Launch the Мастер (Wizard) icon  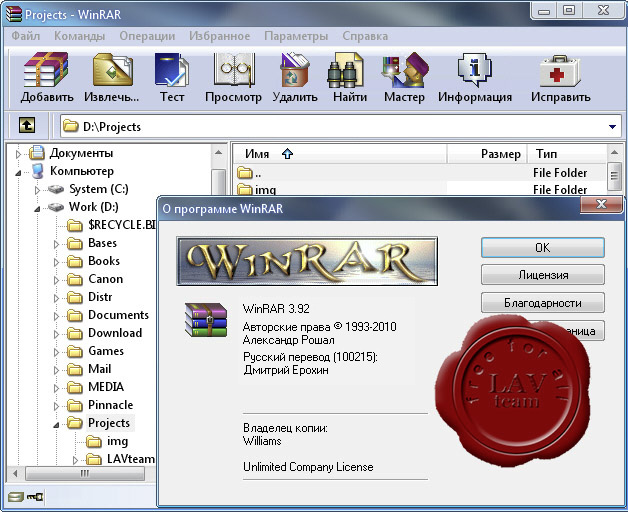tap(405, 70)
